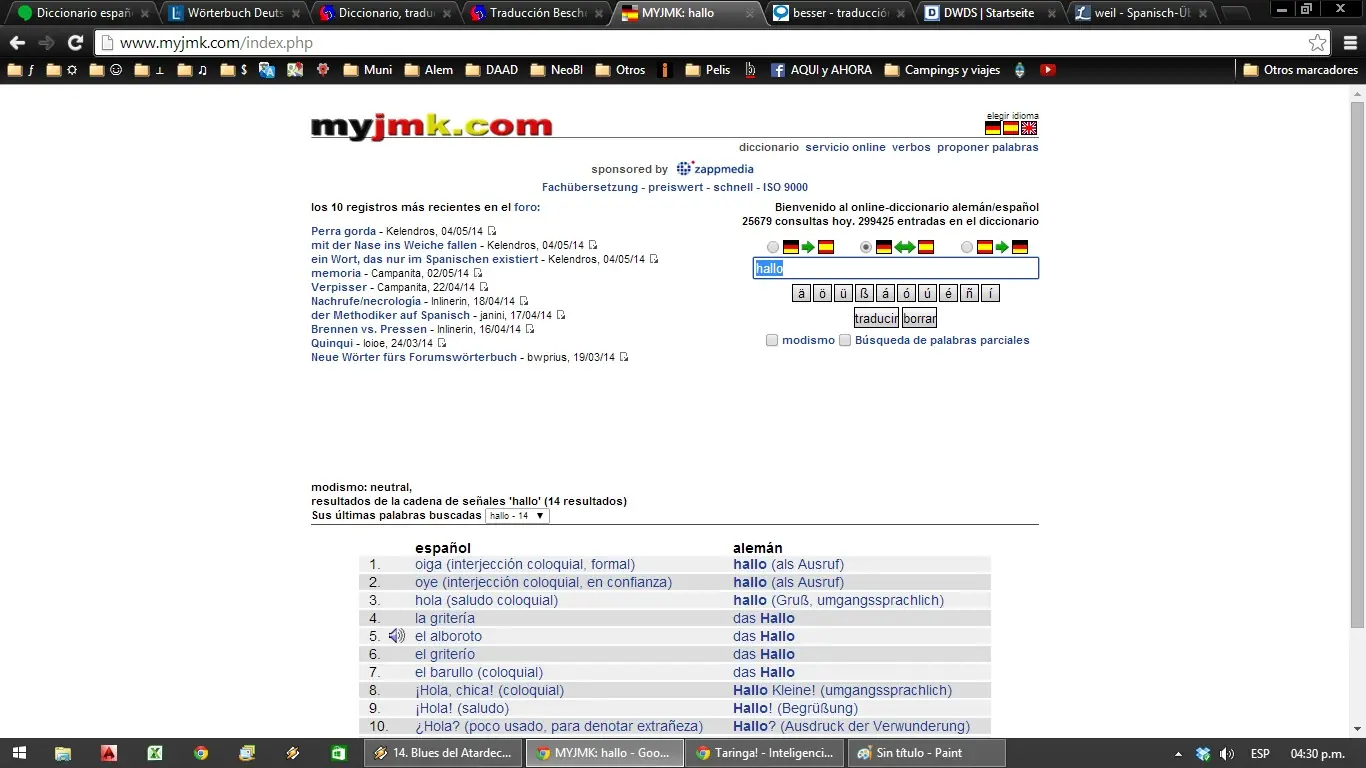
Task: Open the Blues del Atardecer taskbar window
Action: (x=445, y=753)
